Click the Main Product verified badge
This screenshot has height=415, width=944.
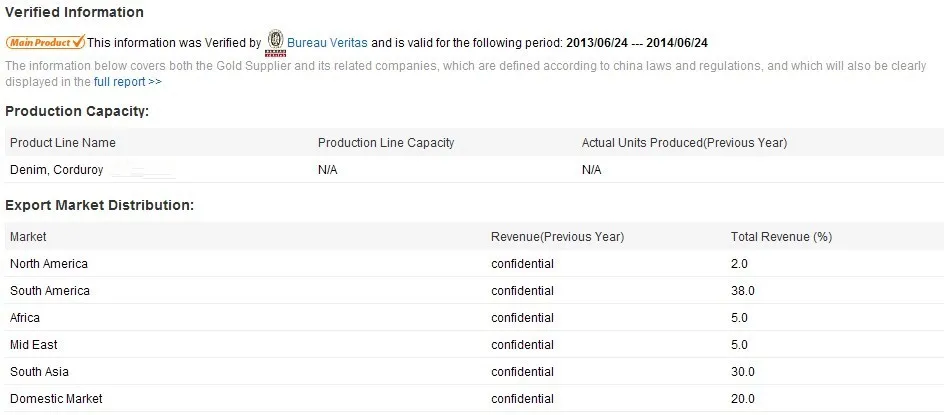[45, 43]
